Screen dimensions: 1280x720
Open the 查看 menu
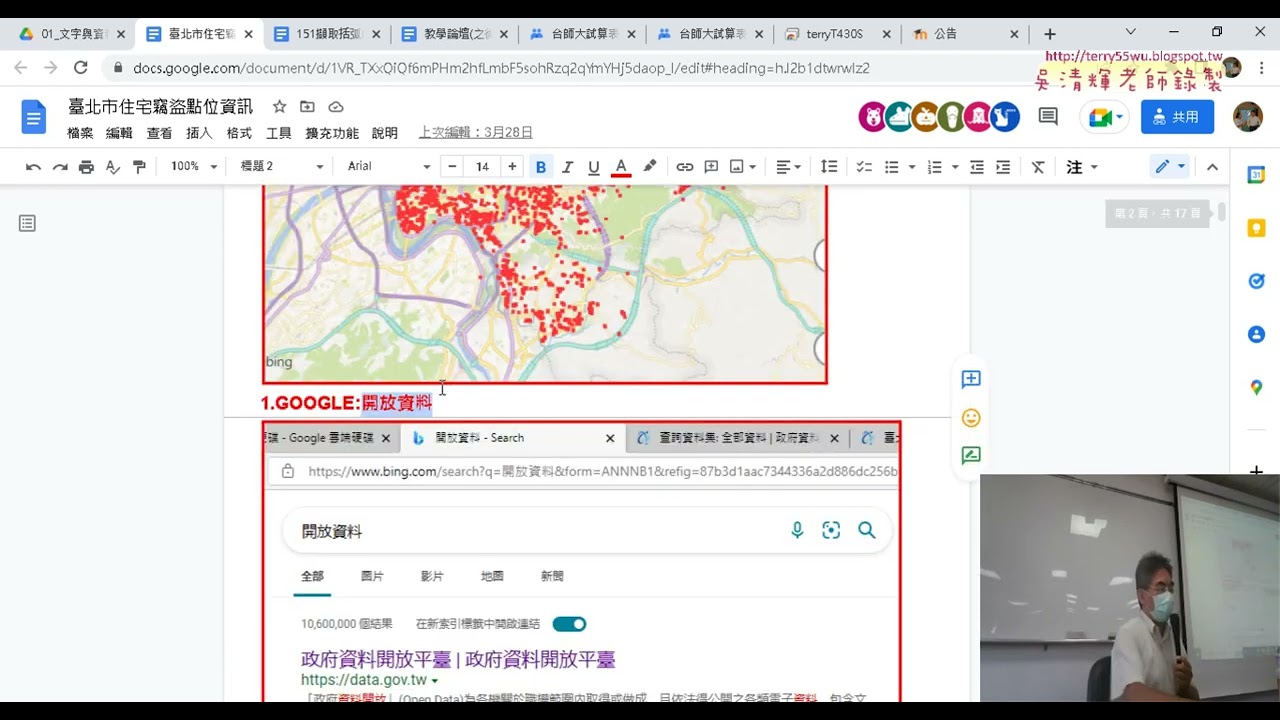[159, 133]
